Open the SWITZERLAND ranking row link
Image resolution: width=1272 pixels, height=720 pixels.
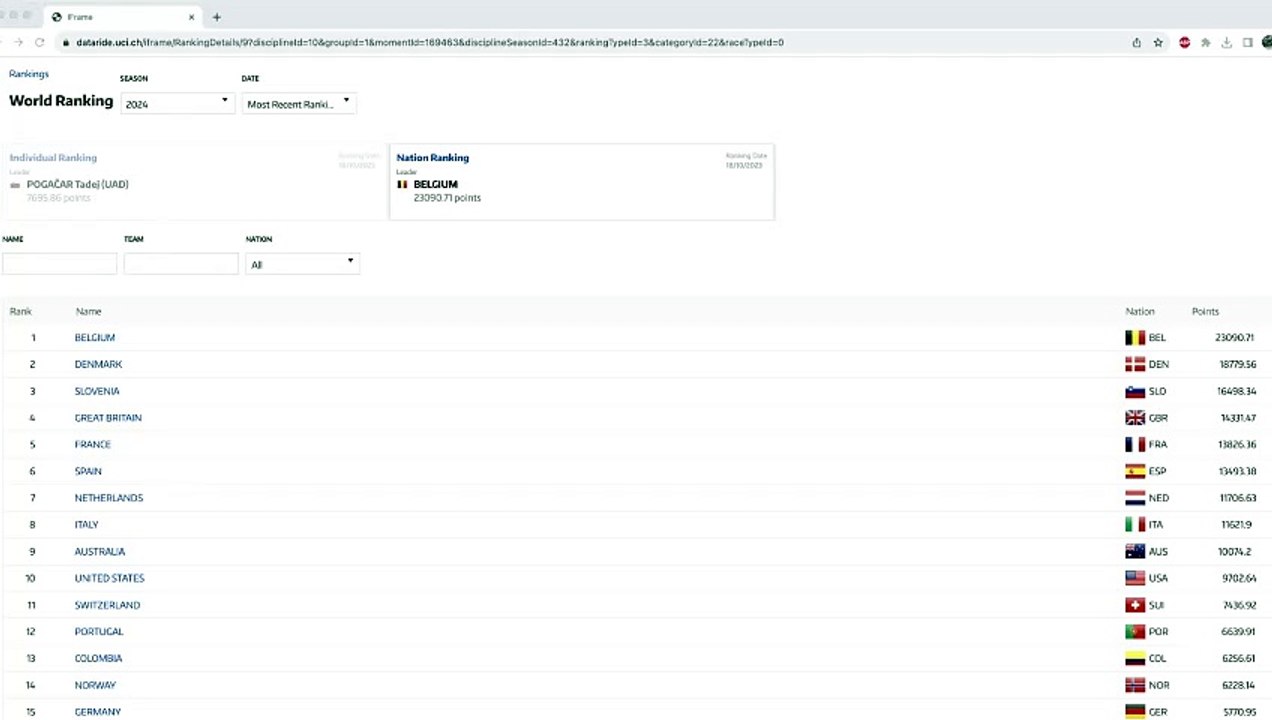point(107,605)
